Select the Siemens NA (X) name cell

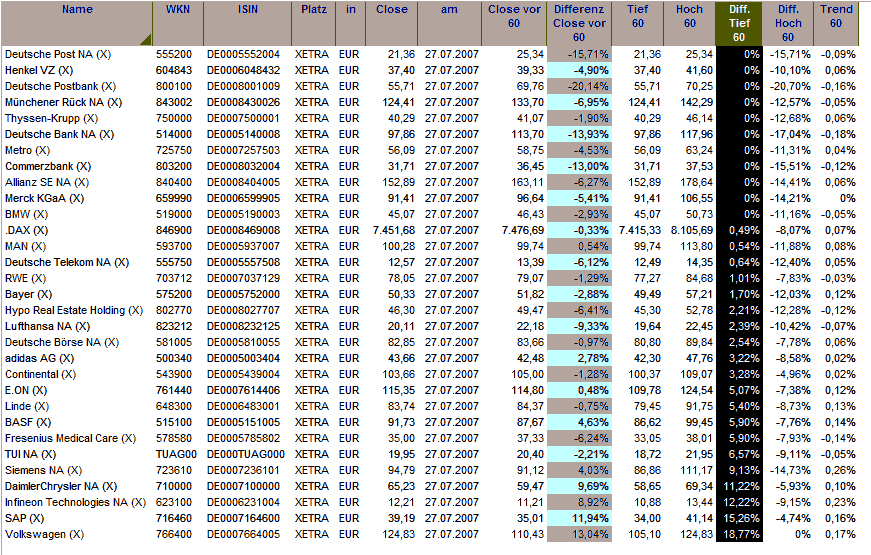pos(43,471)
